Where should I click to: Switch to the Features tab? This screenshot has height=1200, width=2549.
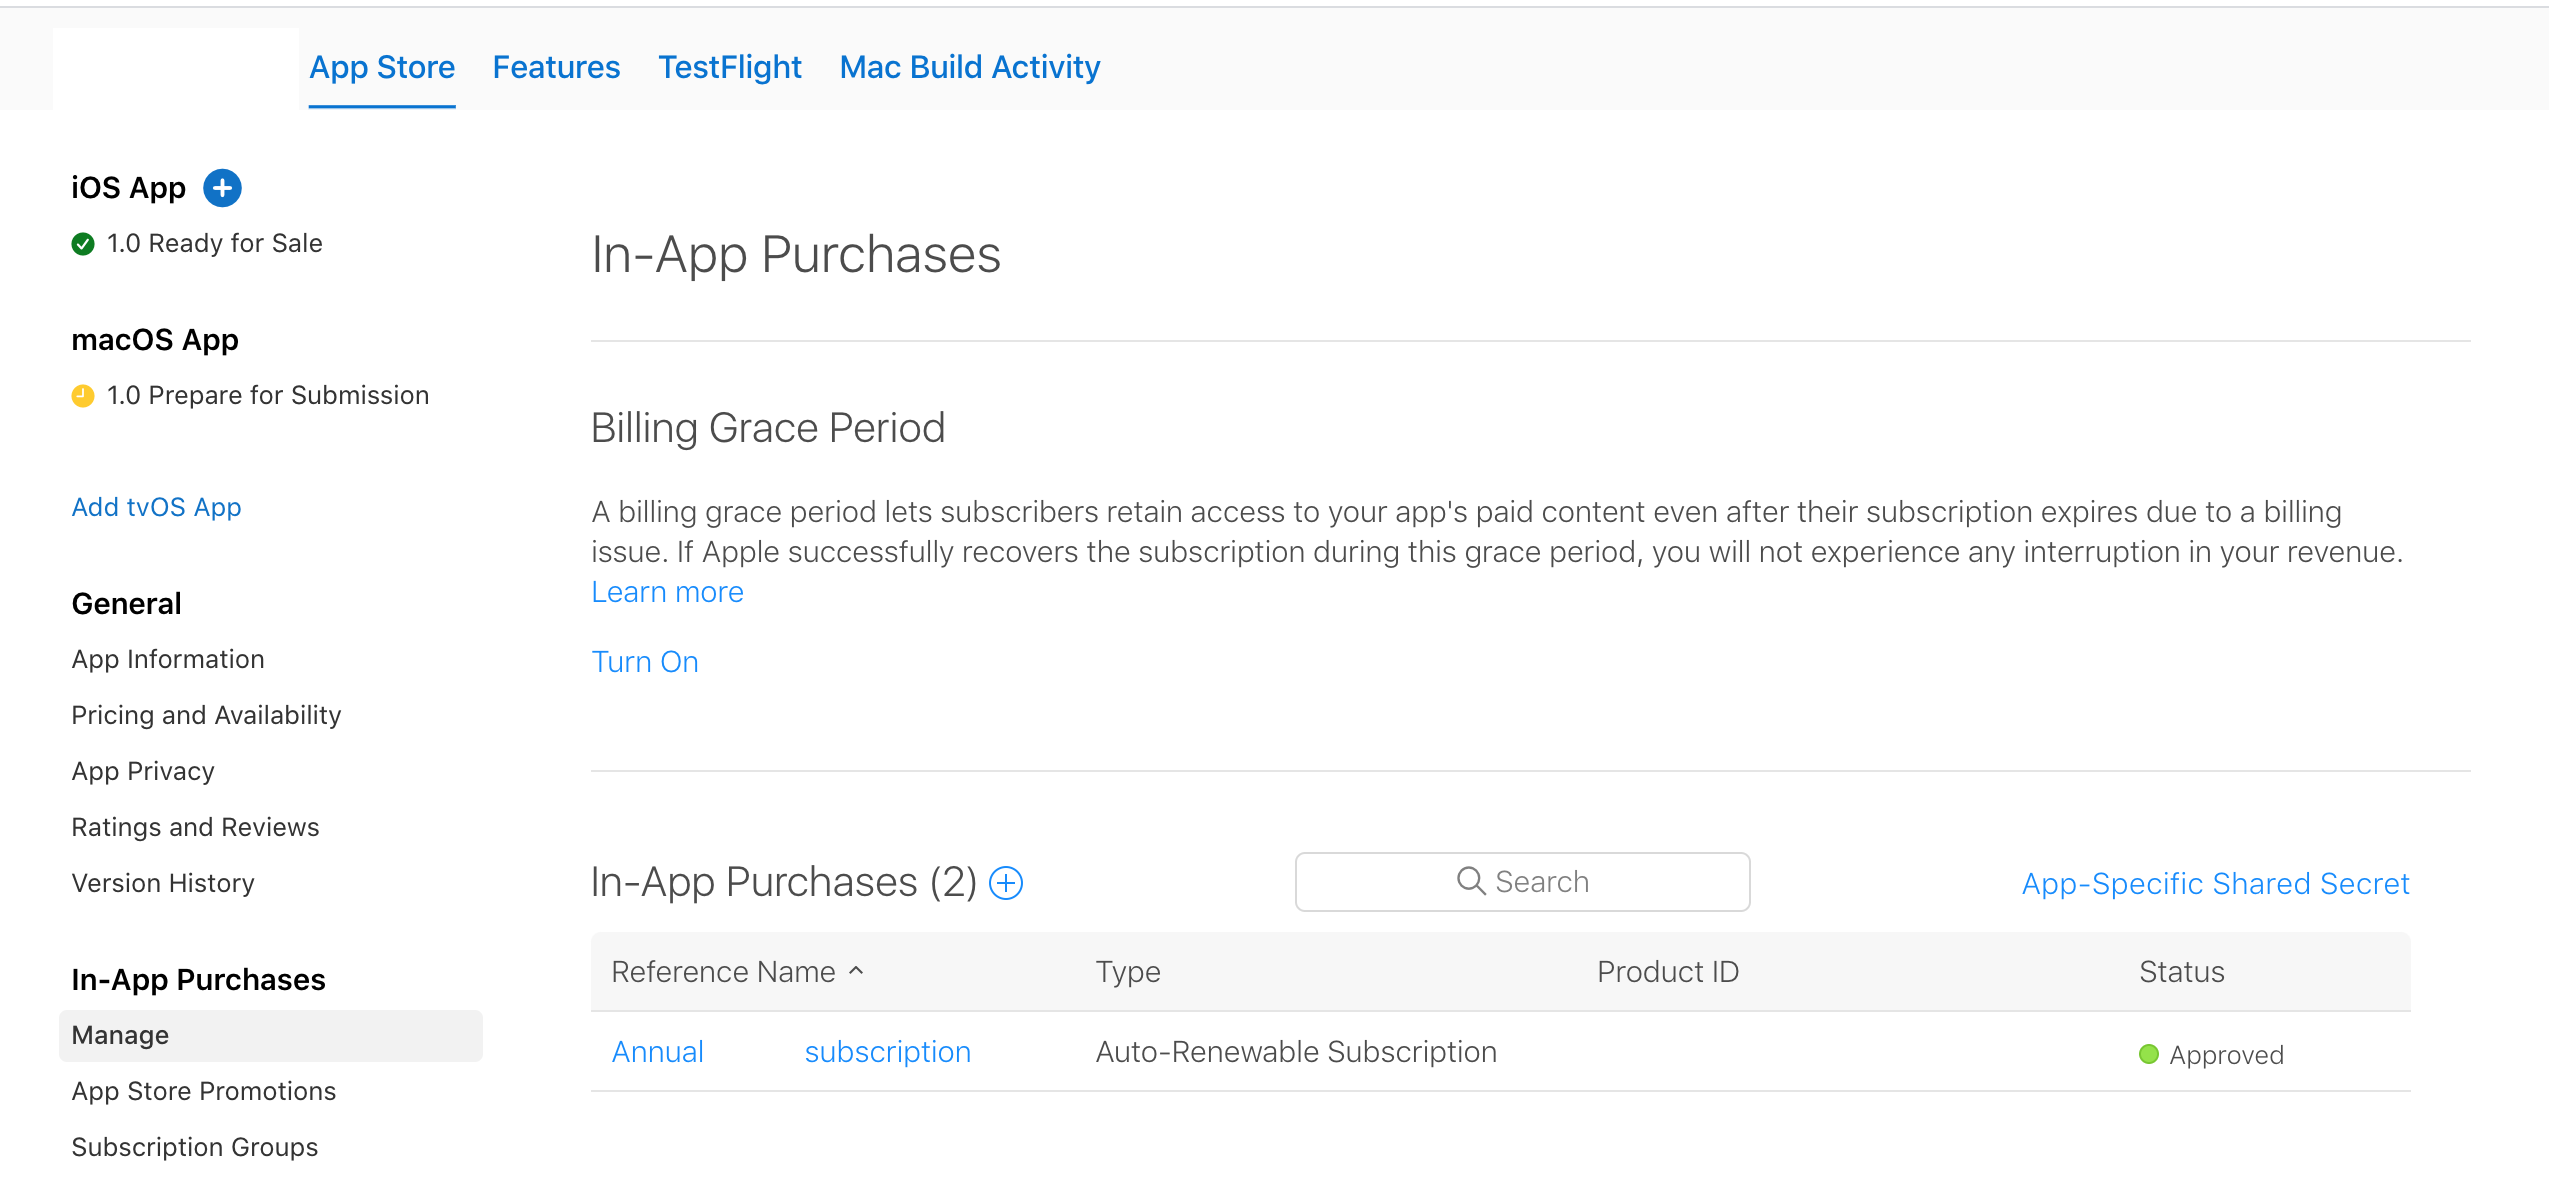click(x=556, y=67)
